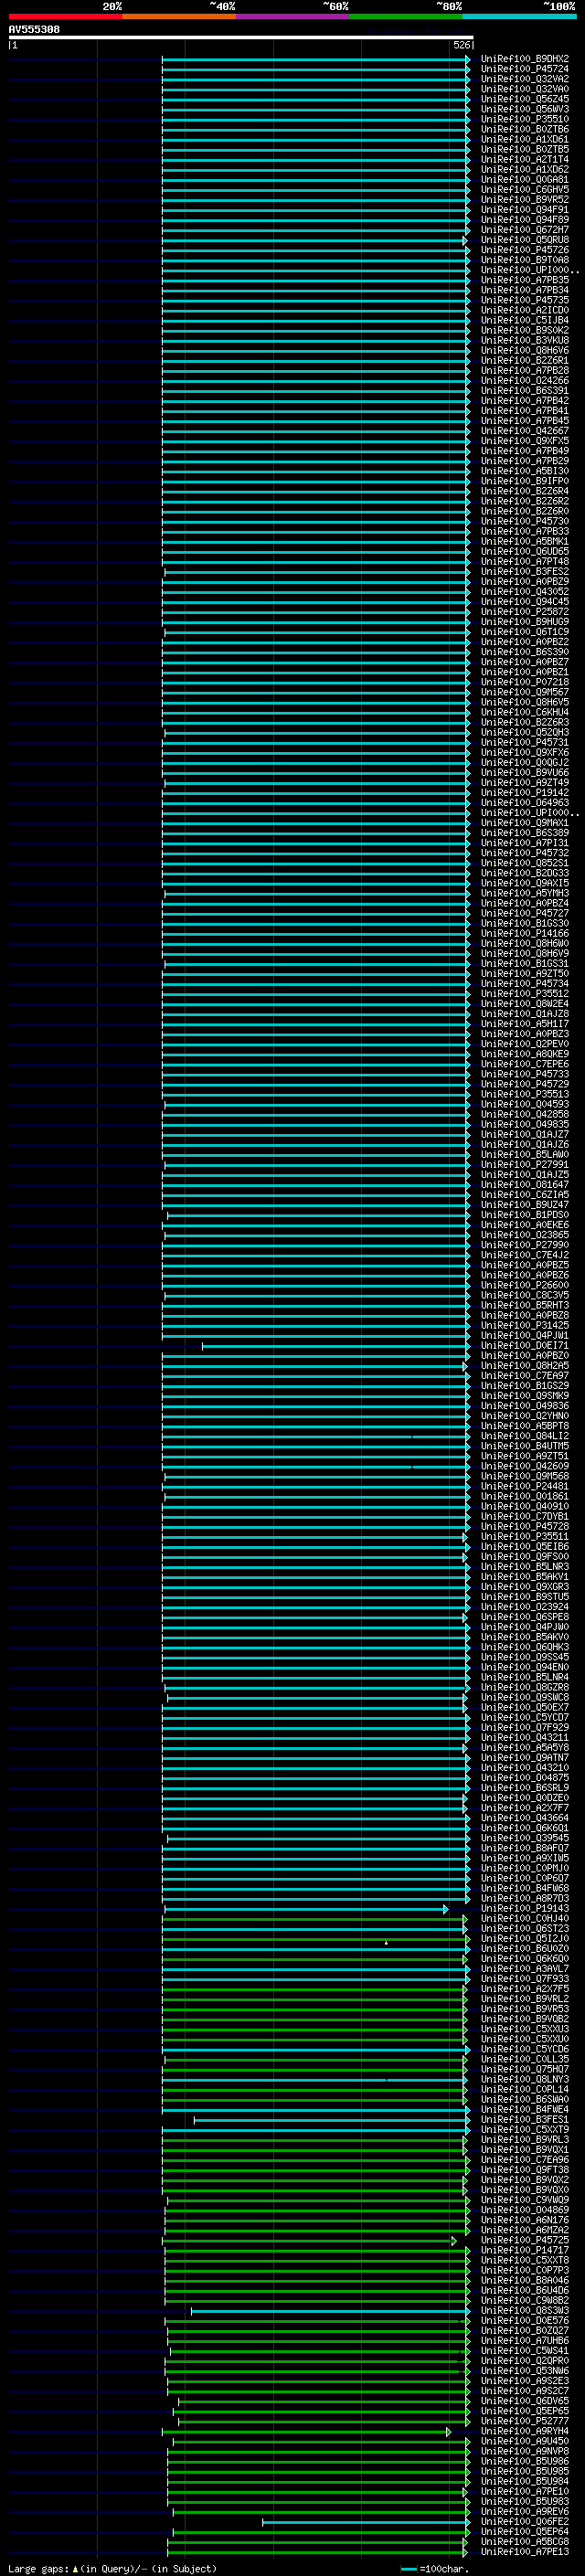The height and width of the screenshot is (2576, 585).
Task: Open the UniRef100_A7UHB6 hit label
Action: pyautogui.click(x=524, y=2340)
